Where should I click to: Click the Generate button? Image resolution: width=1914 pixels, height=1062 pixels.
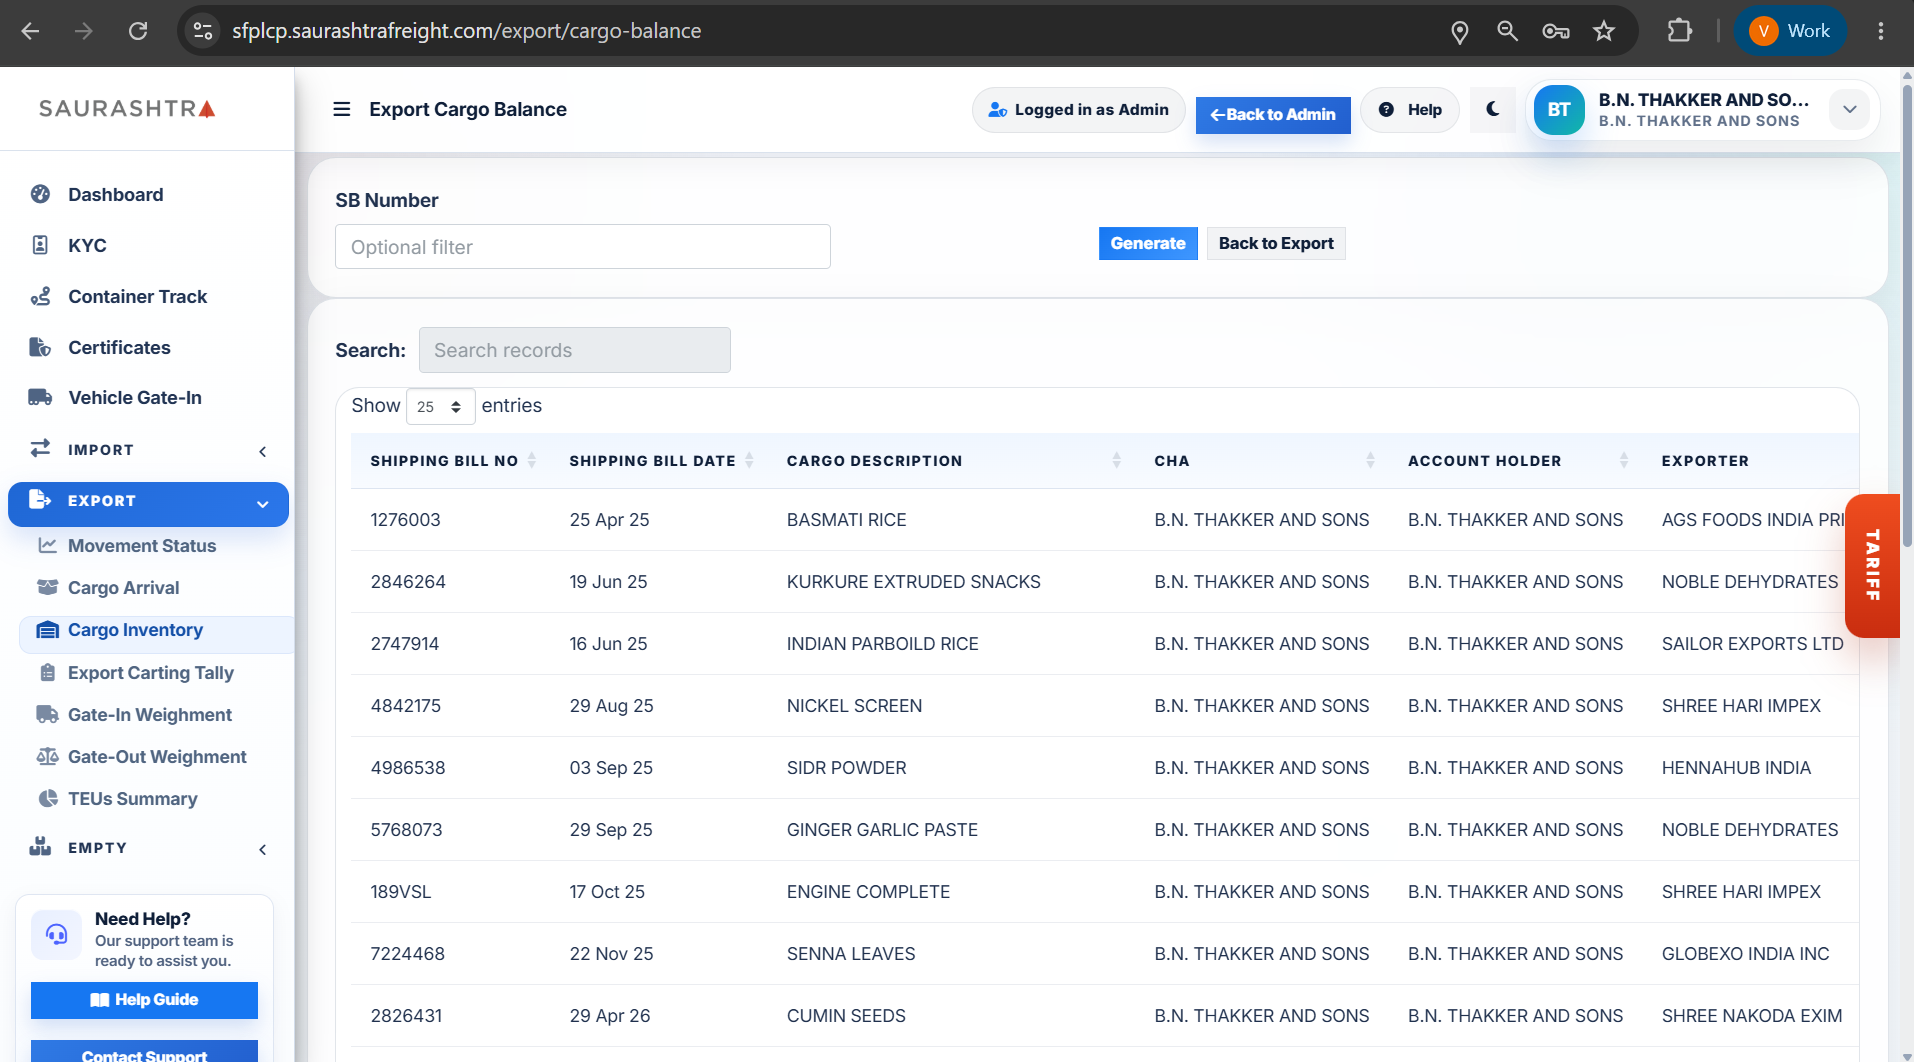[1147, 243]
